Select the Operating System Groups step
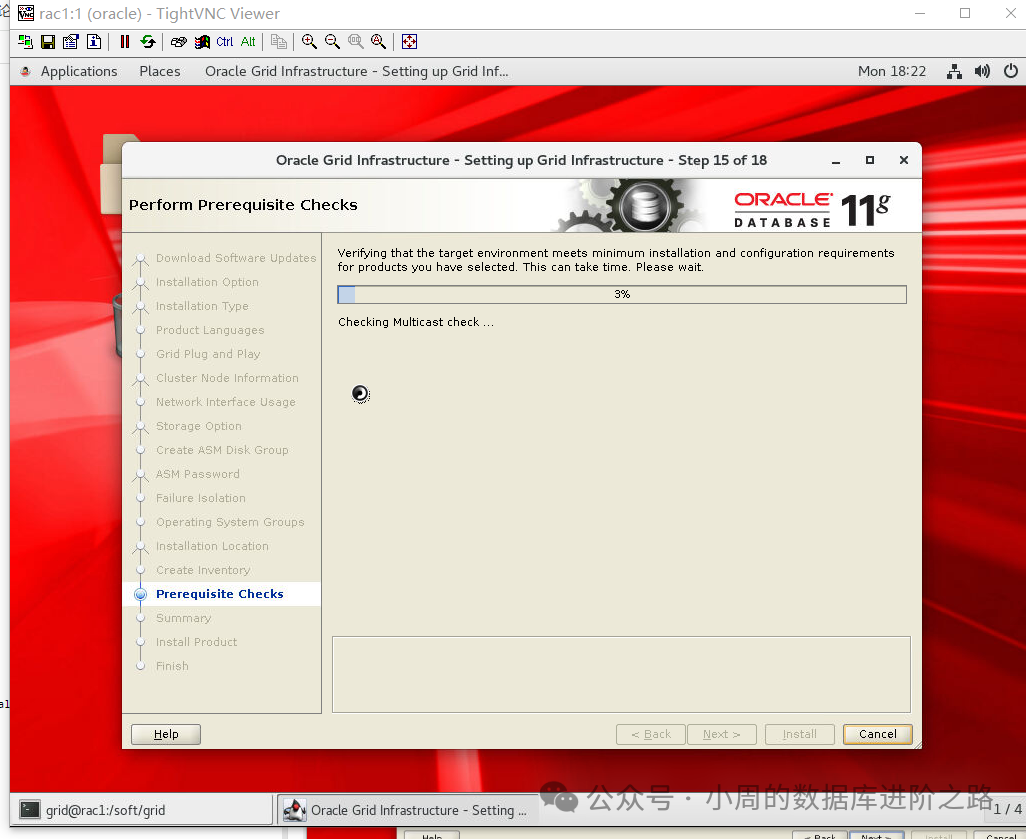The image size is (1026, 839). (x=230, y=522)
